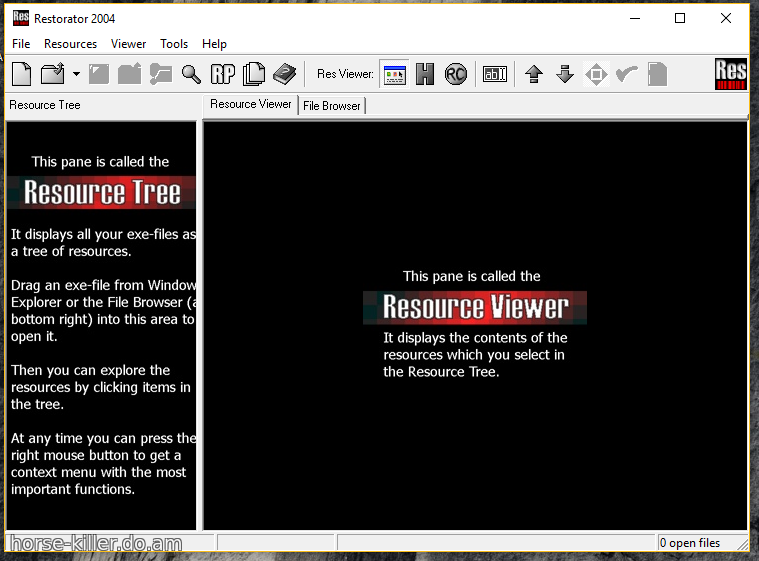Click the '0 open files' status text
The height and width of the screenshot is (561, 759).
tap(690, 543)
